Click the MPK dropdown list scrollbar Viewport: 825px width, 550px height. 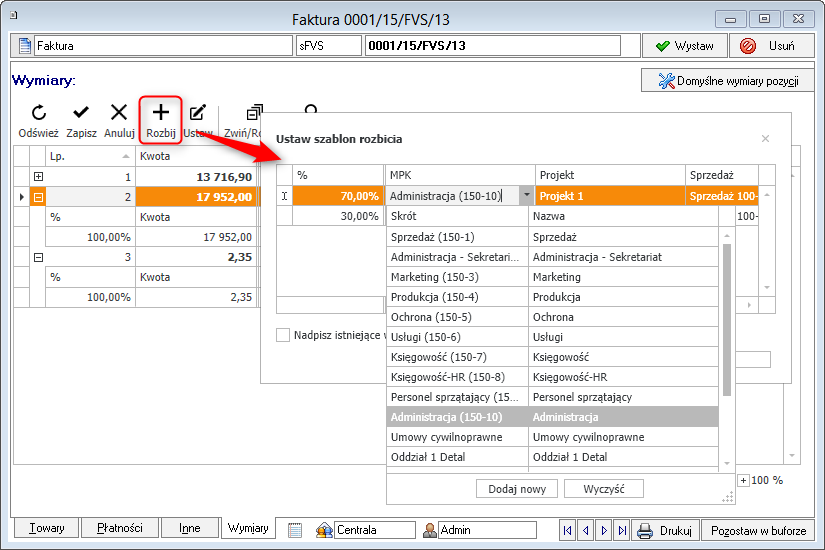[x=727, y=320]
